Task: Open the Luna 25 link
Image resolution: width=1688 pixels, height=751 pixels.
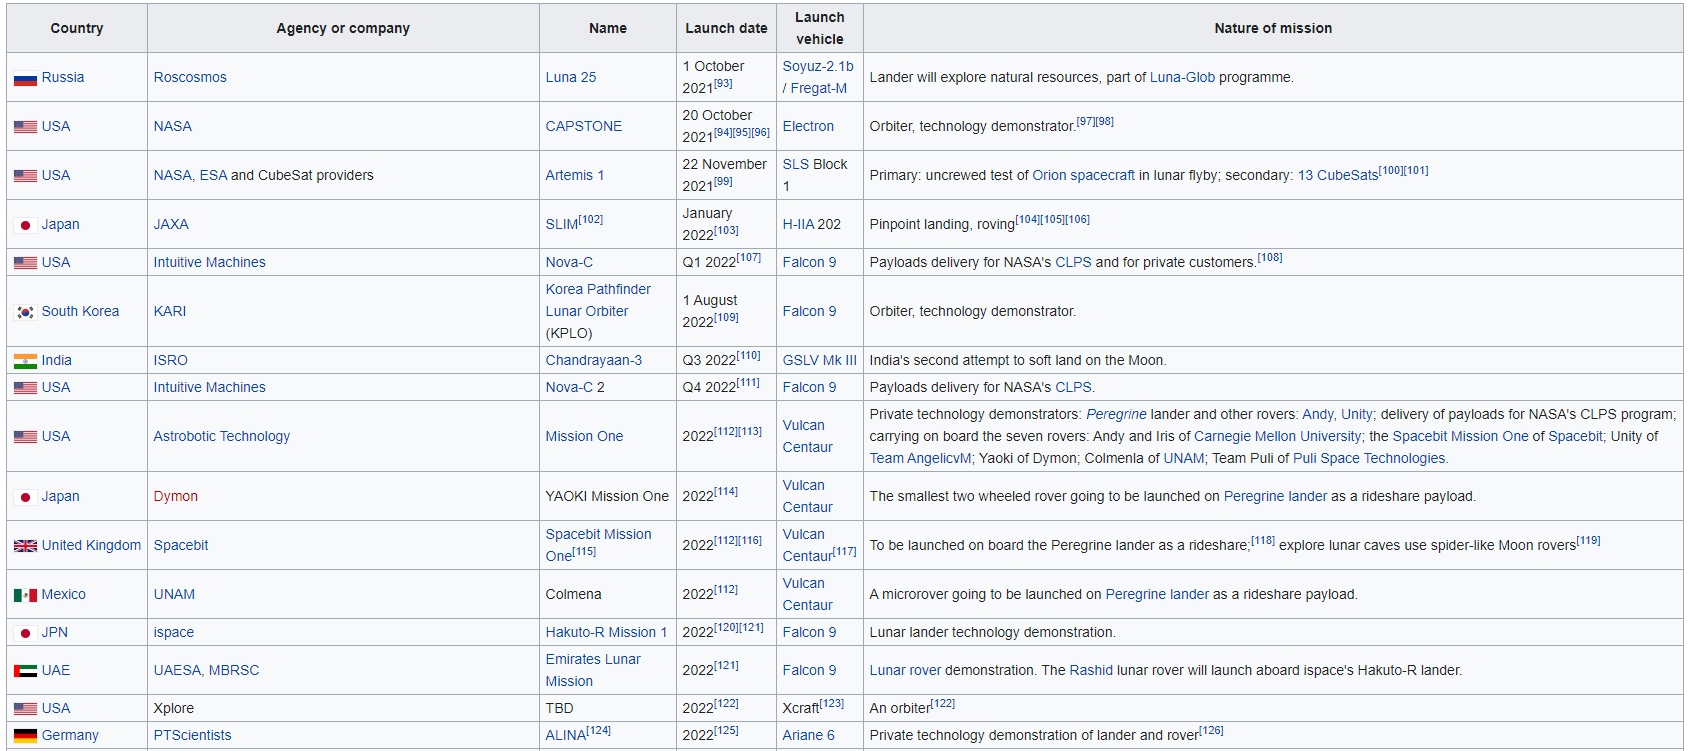Action: [571, 77]
